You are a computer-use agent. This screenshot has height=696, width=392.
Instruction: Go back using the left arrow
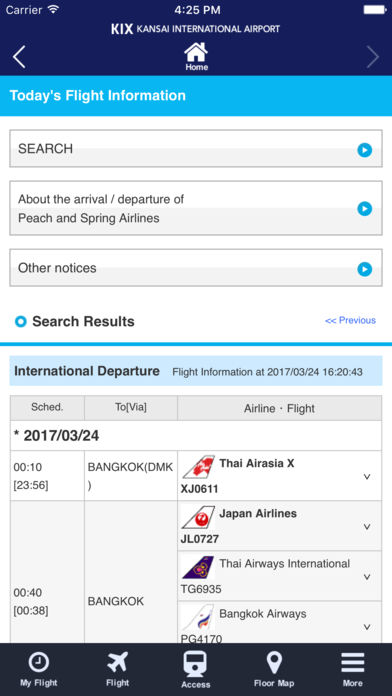pos(19,57)
